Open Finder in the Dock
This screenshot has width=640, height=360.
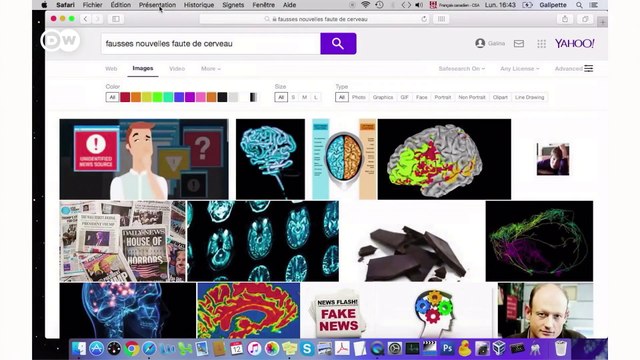click(x=79, y=349)
